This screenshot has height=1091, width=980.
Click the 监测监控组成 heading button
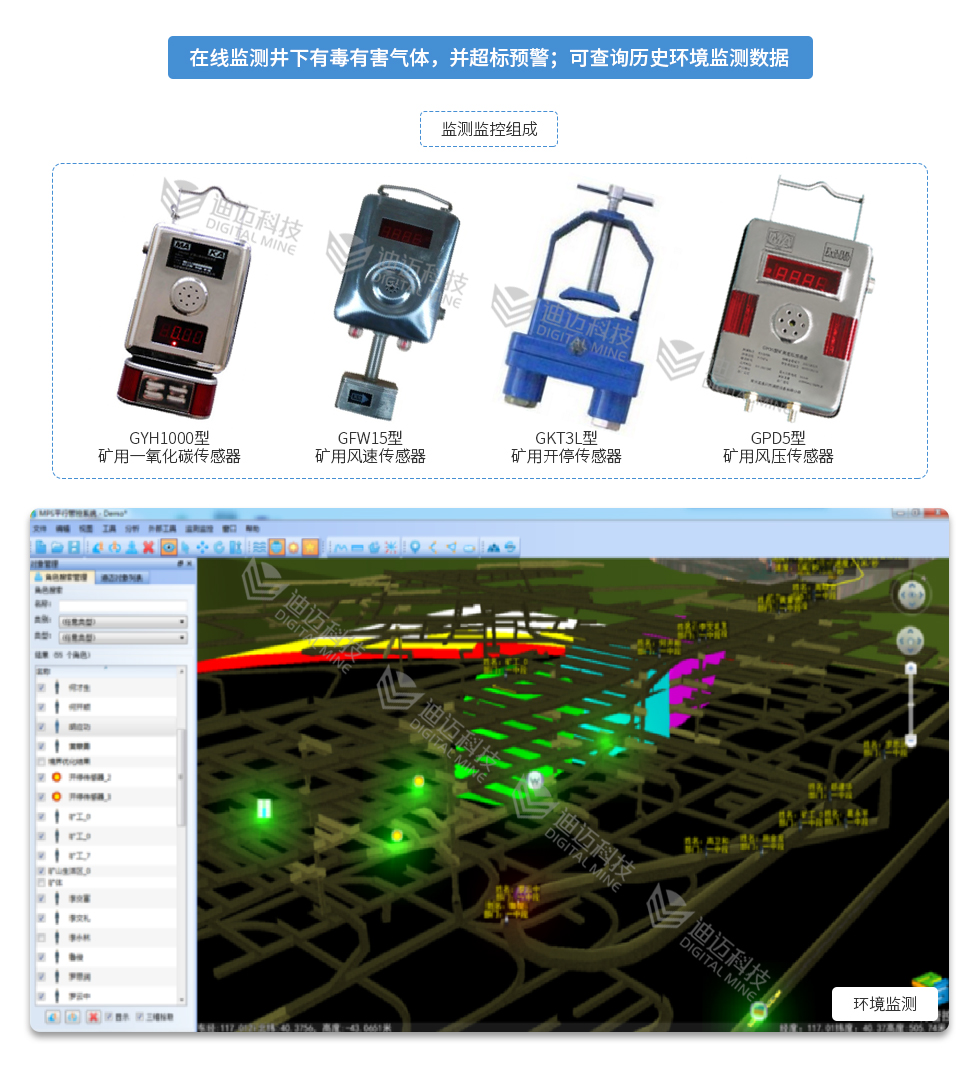(x=489, y=129)
